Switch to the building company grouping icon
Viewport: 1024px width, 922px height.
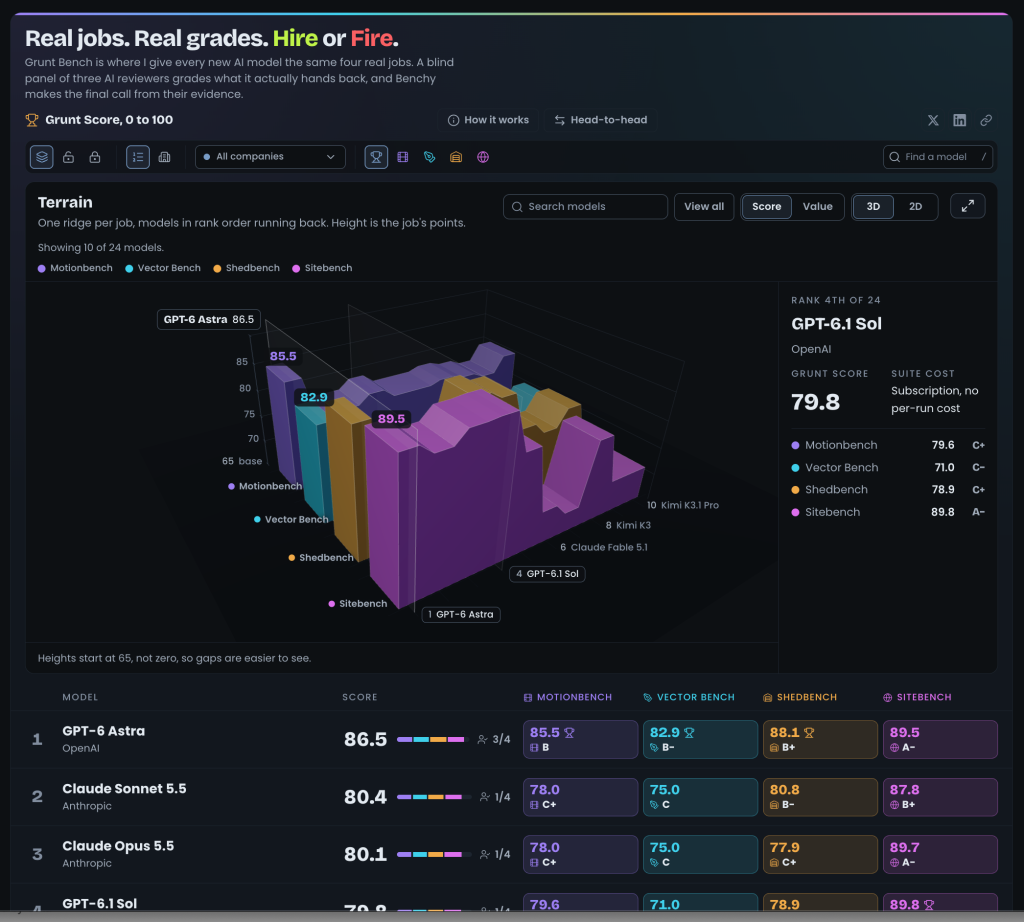pyautogui.click(x=165, y=157)
